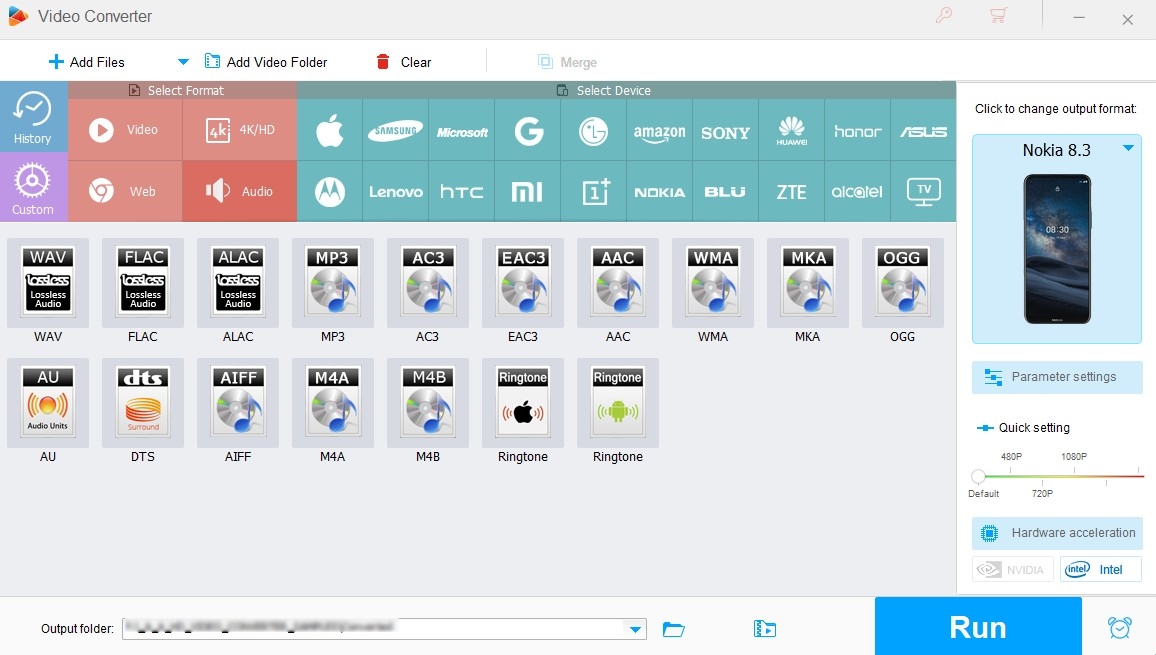The width and height of the screenshot is (1156, 655).
Task: Choose the DTS surround format icon
Action: point(143,403)
